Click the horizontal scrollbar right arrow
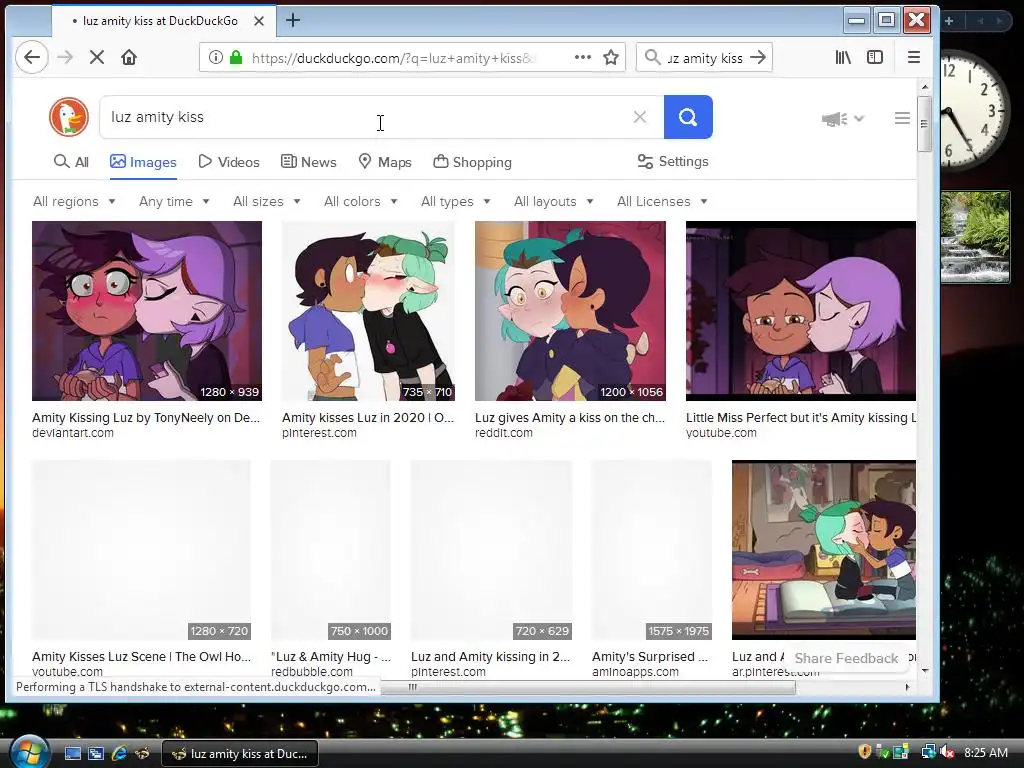The width and height of the screenshot is (1024, 768). click(x=906, y=687)
